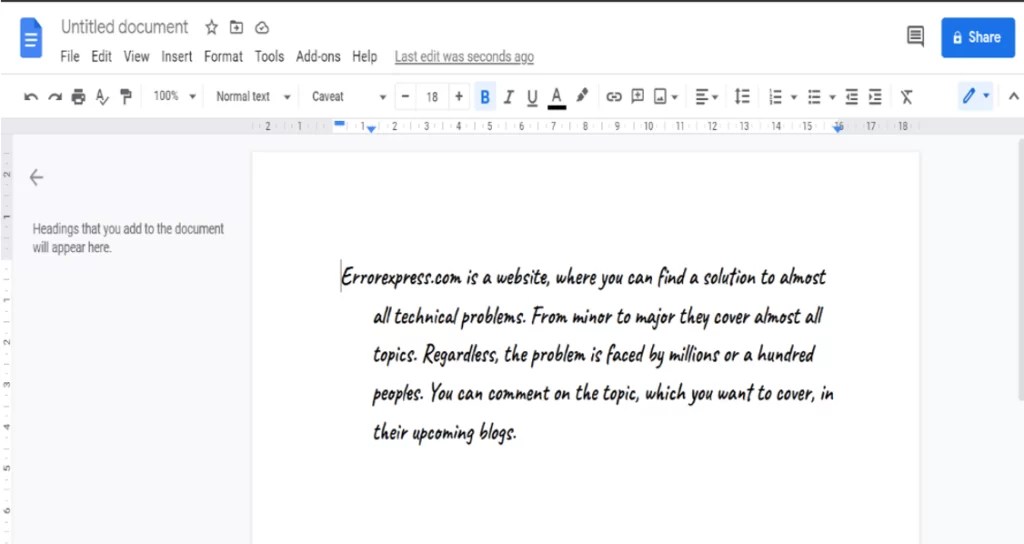Viewport: 1024px width, 544px height.
Task: Open line spacing options
Action: (x=742, y=97)
